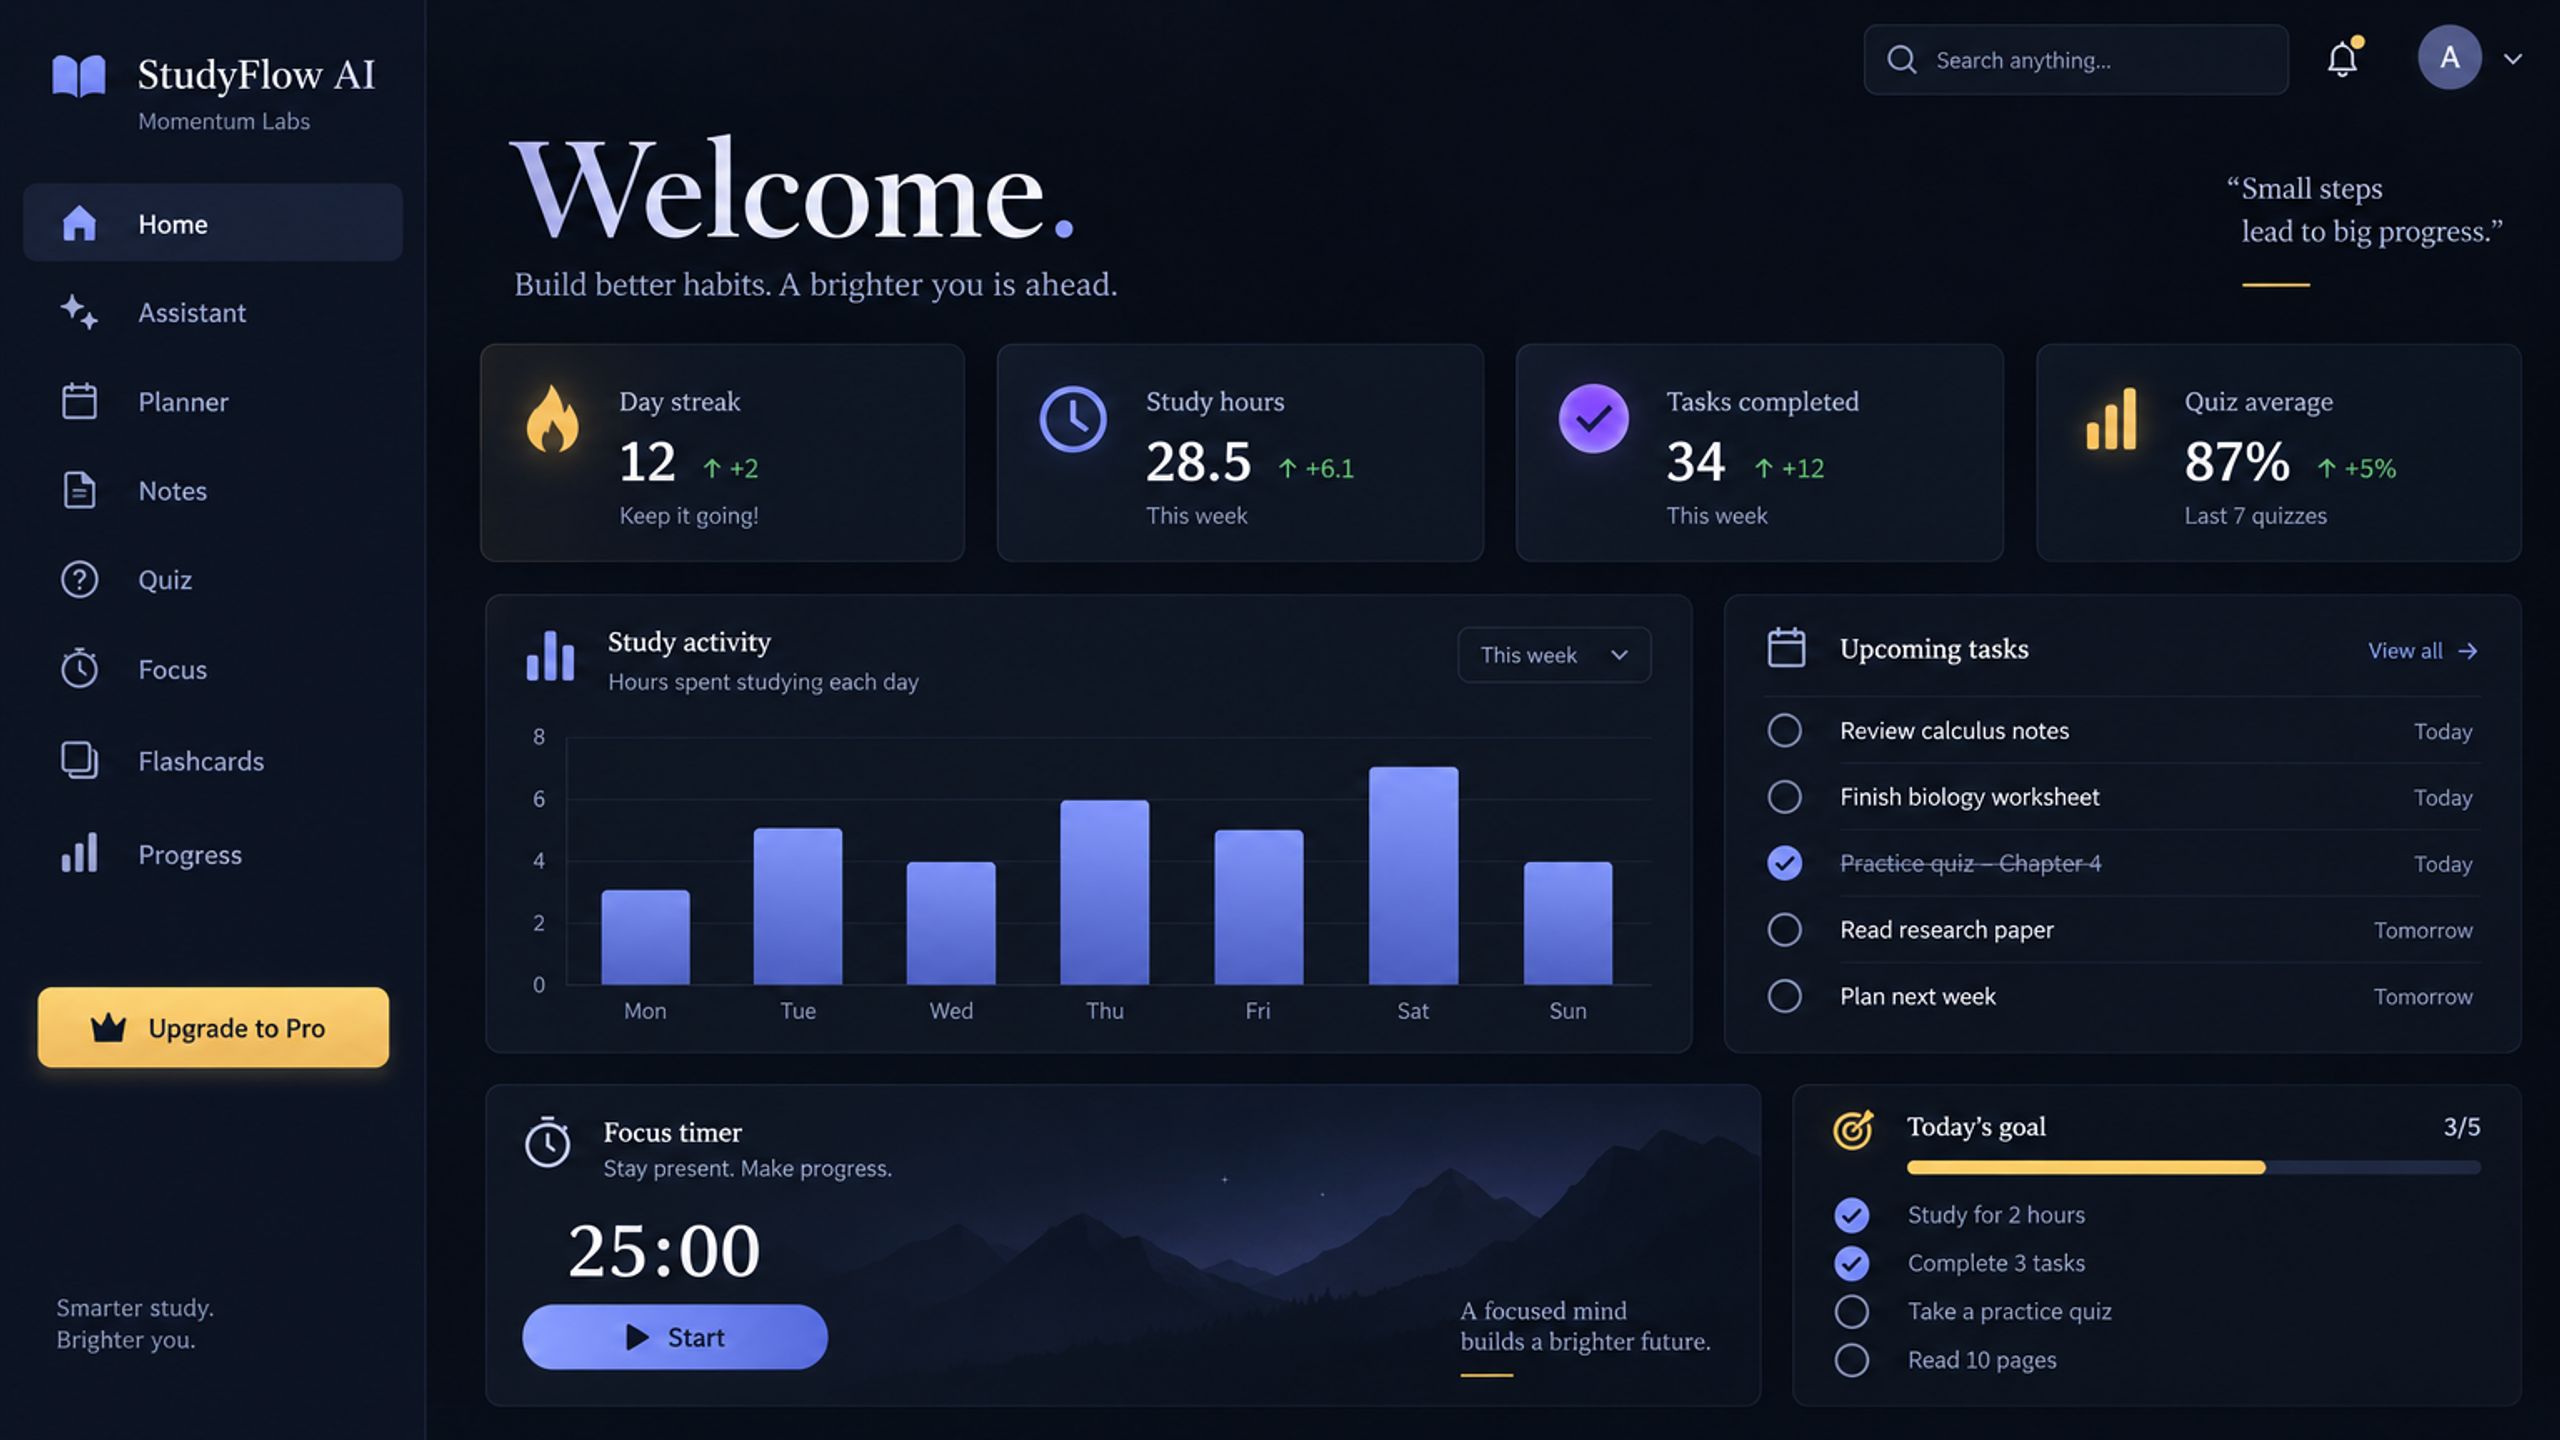Open notifications bell
Image resolution: width=2560 pixels, height=1440 pixels.
click(2342, 59)
